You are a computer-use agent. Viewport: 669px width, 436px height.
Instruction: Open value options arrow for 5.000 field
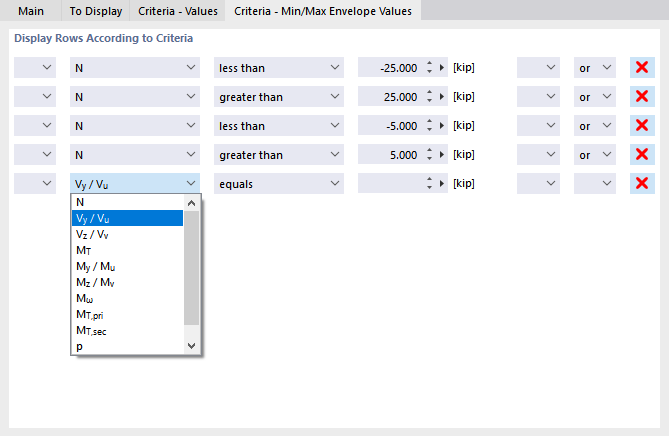click(x=442, y=154)
